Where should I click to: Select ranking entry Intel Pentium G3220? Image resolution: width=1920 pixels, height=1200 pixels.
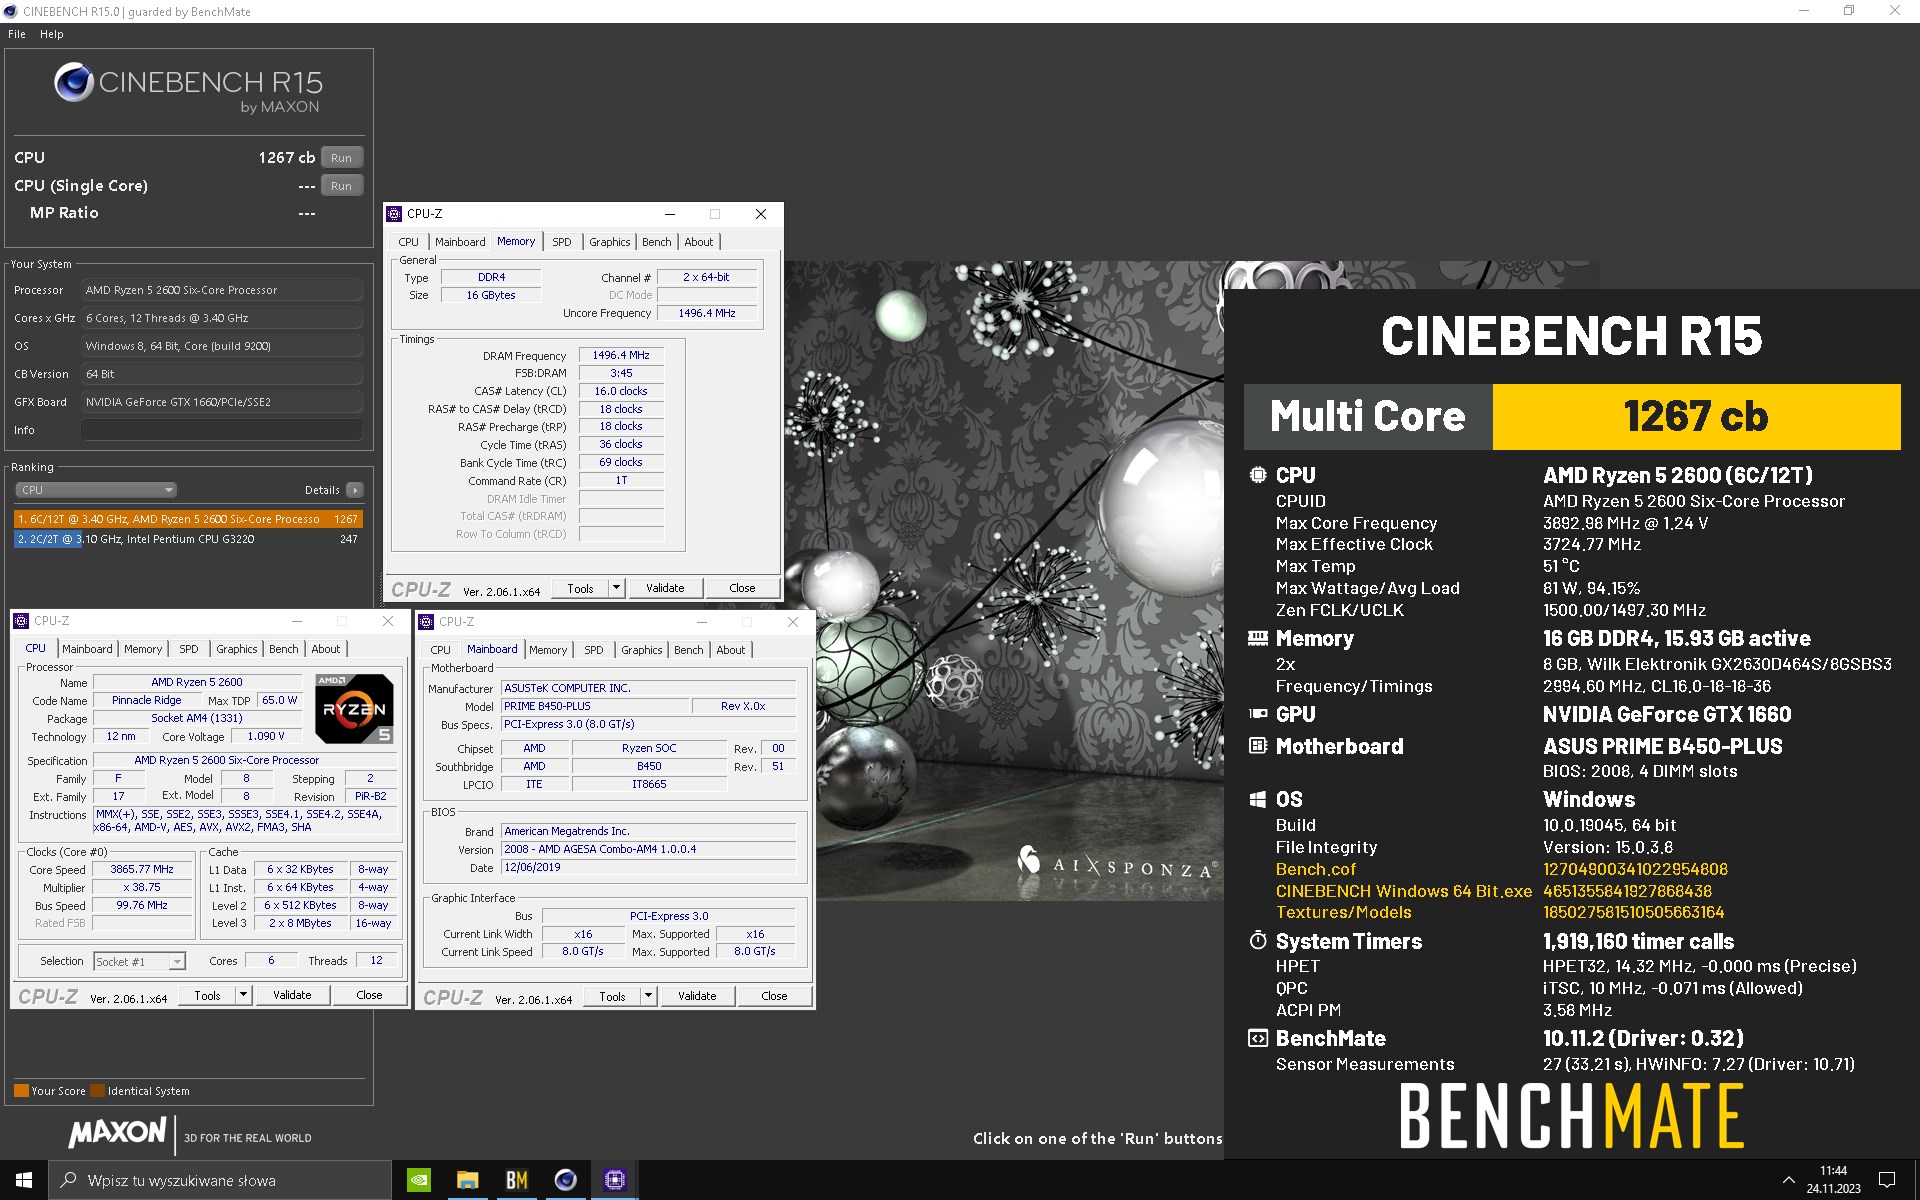click(188, 539)
